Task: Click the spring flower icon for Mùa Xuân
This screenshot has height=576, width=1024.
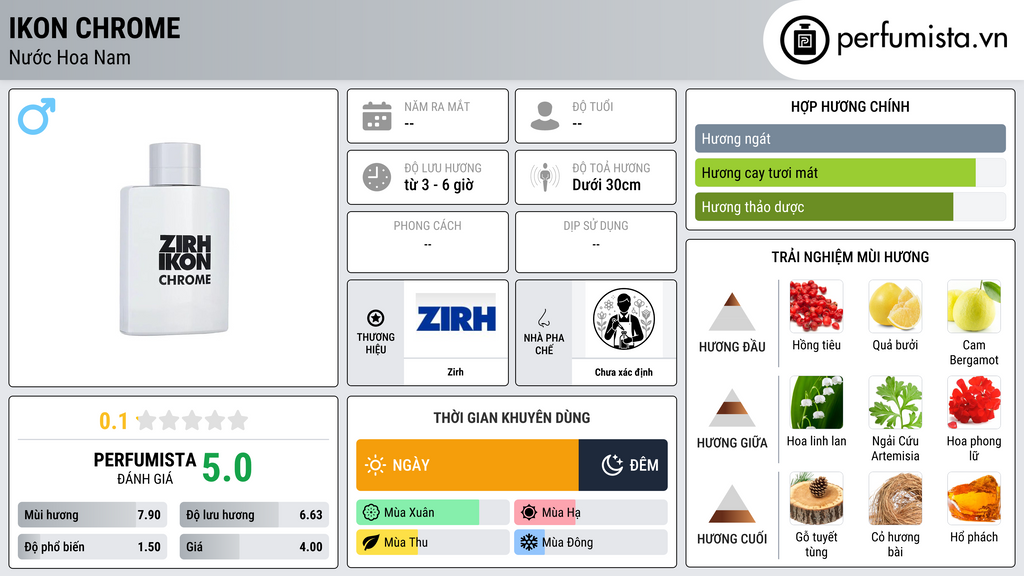Action: tap(371, 513)
